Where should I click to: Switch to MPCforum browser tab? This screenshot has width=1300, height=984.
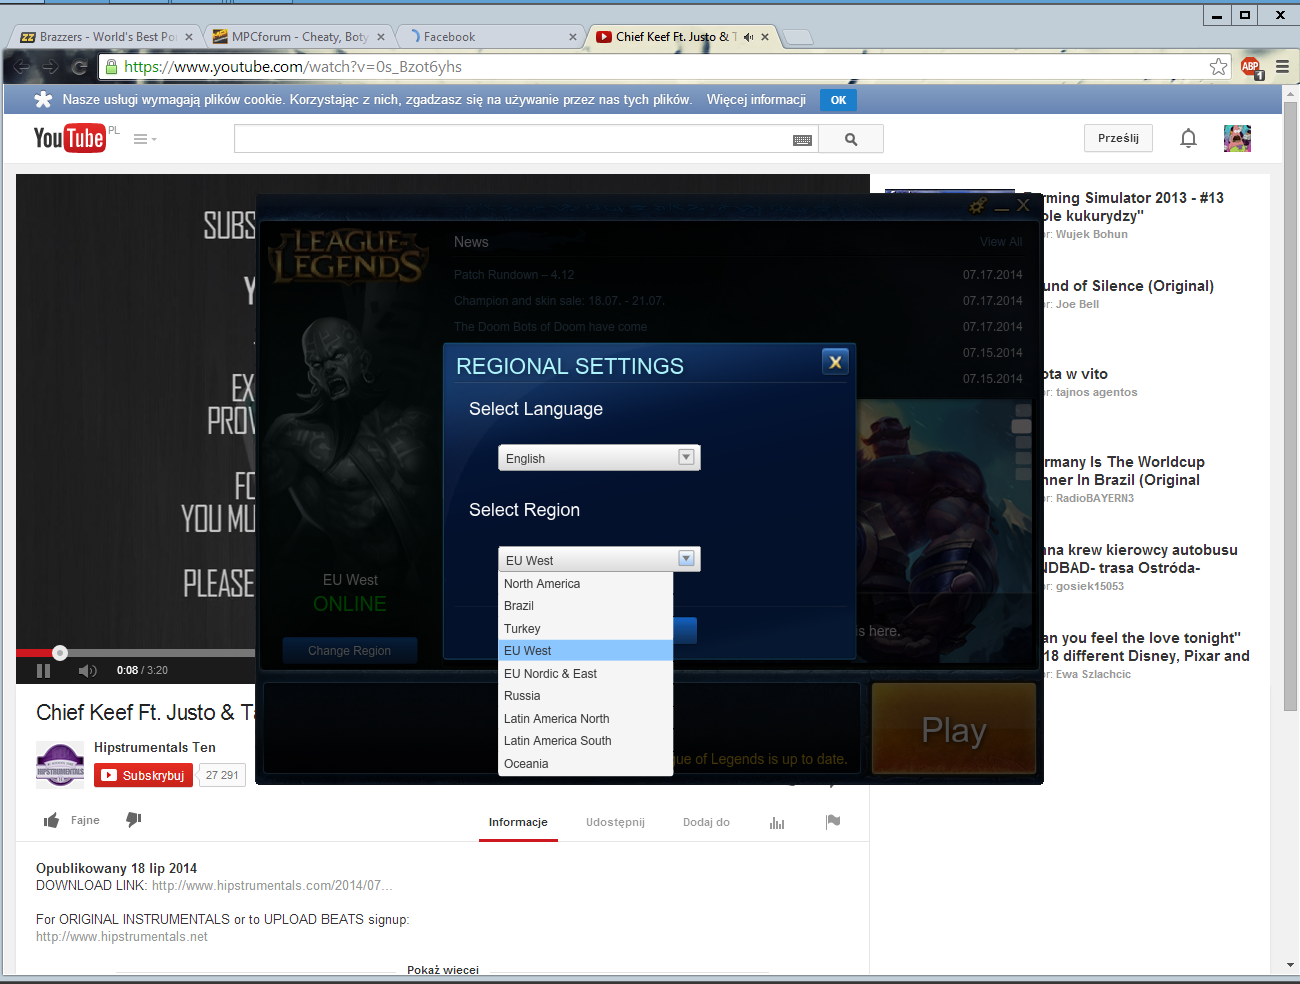point(297,37)
